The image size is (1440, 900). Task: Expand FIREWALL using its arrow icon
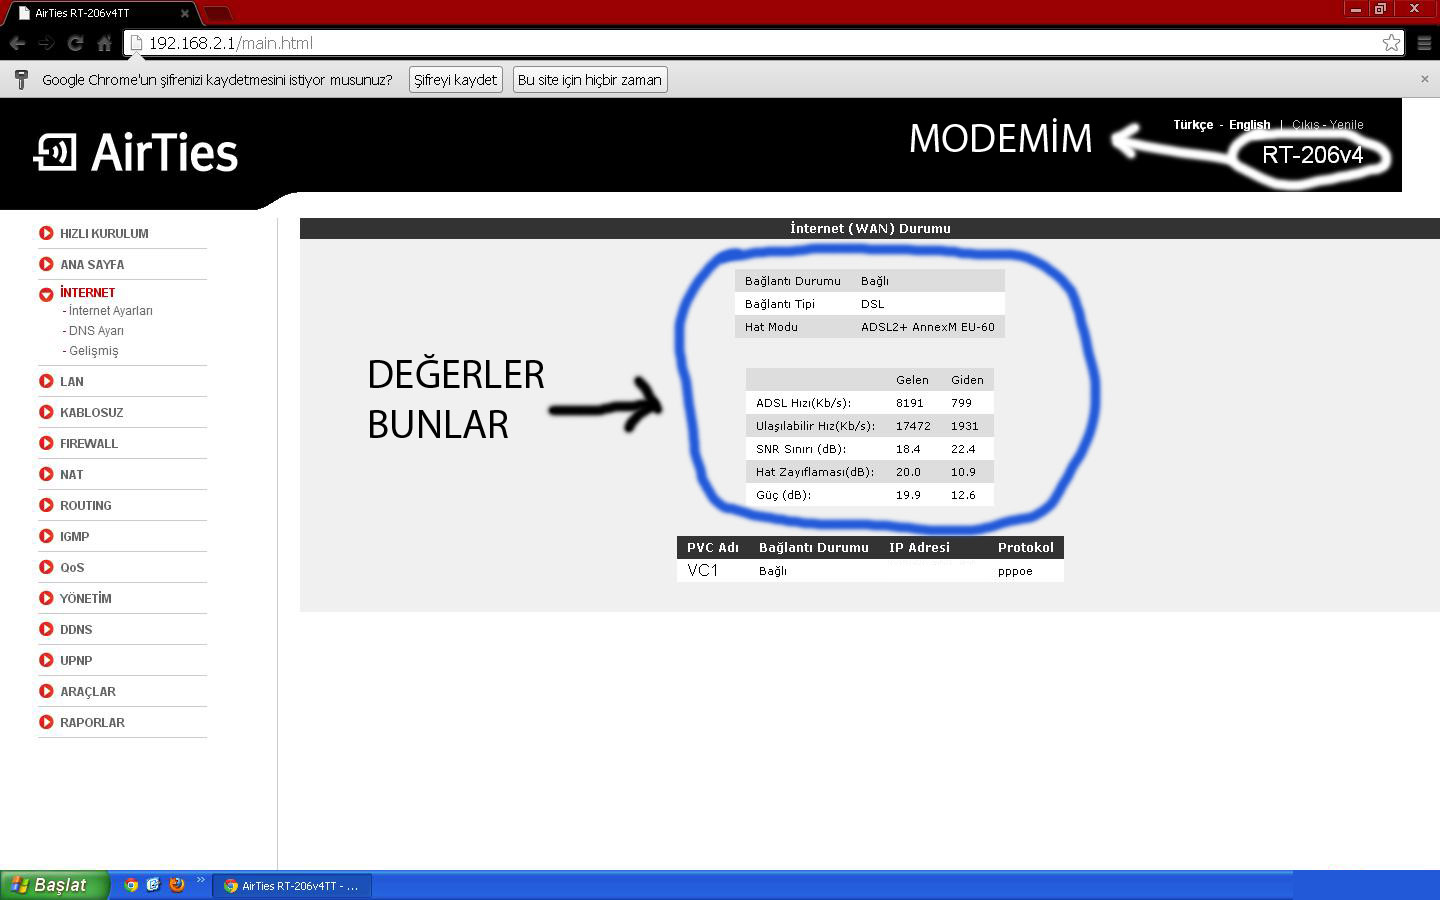[46, 443]
